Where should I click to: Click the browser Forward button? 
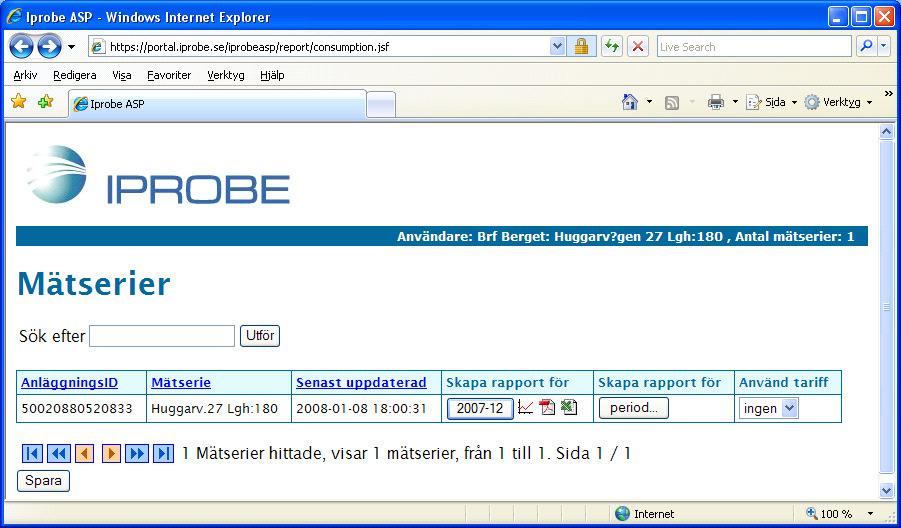[x=49, y=47]
